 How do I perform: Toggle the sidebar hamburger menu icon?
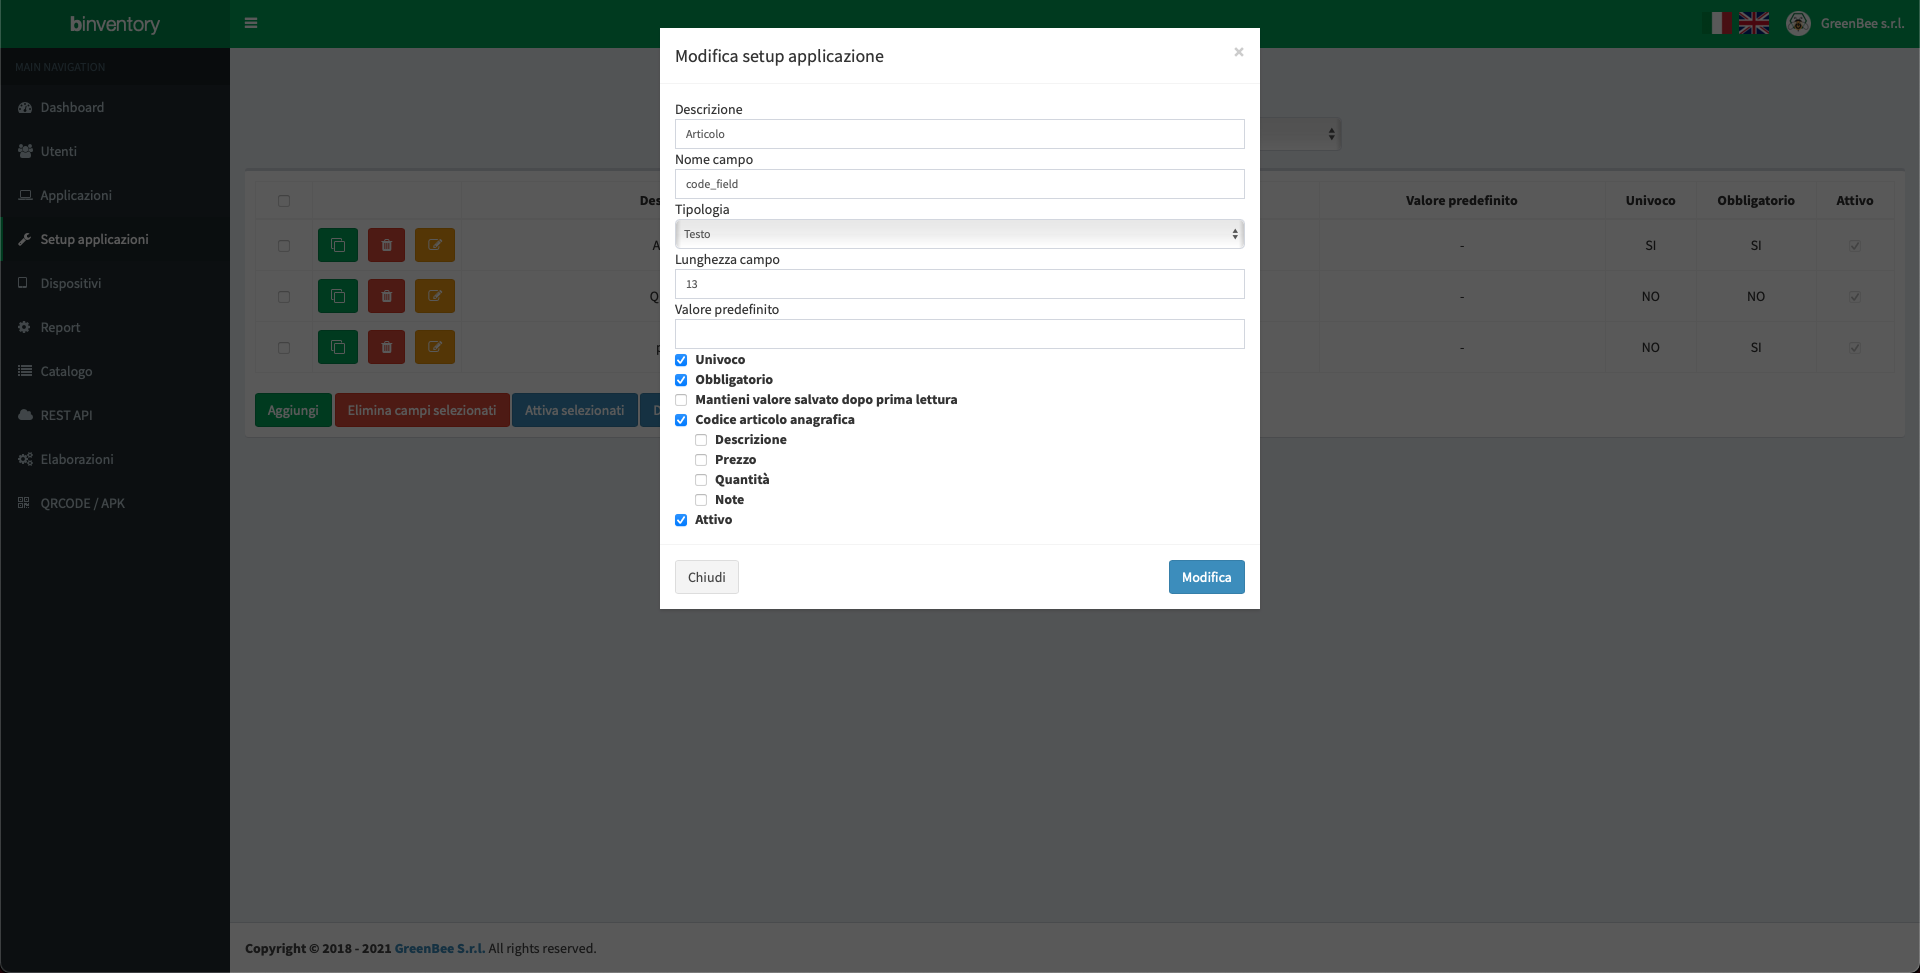point(251,23)
